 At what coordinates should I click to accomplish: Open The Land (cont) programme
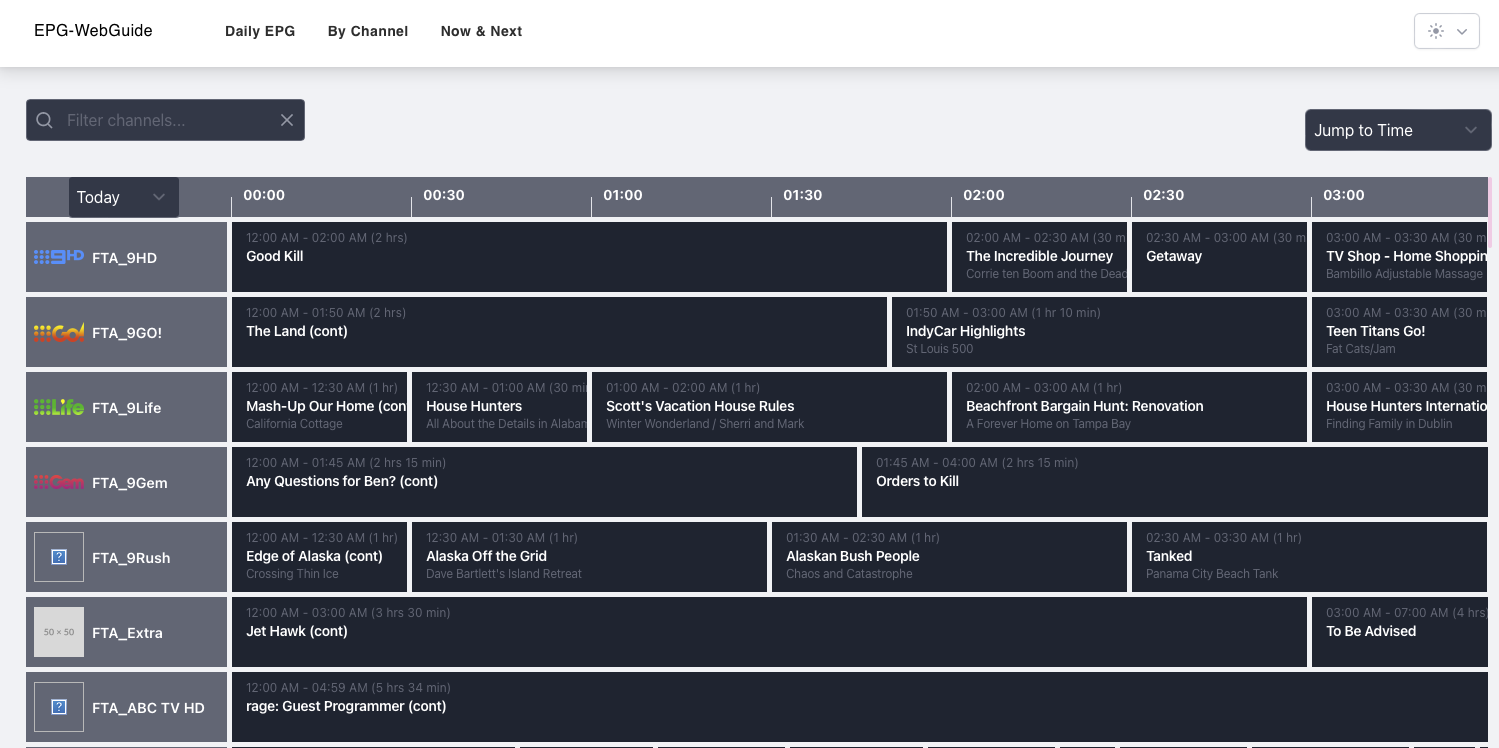[x=559, y=332]
